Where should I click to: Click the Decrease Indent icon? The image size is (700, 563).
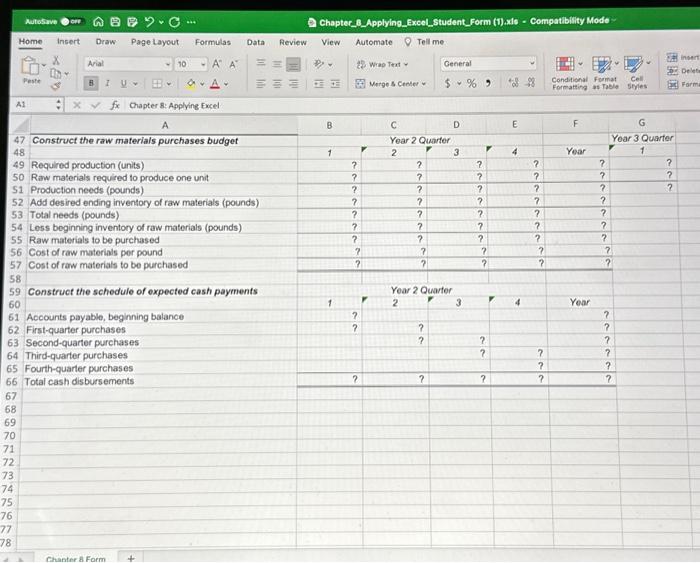[319, 83]
